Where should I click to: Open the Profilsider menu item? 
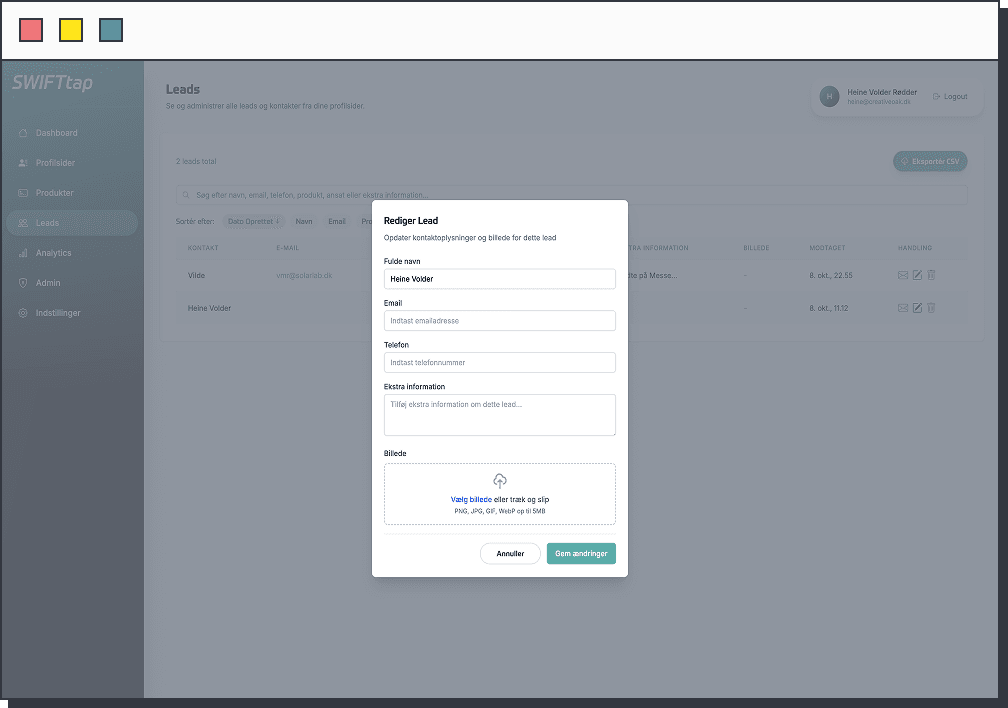tap(55, 163)
